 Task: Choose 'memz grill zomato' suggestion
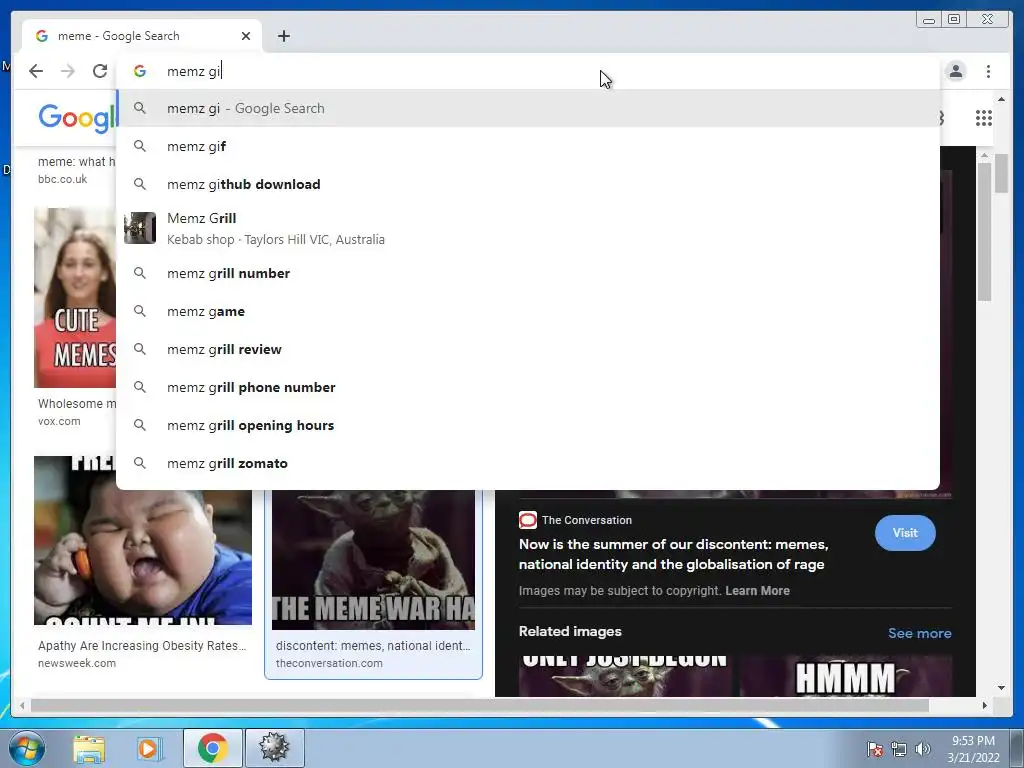pos(528,463)
